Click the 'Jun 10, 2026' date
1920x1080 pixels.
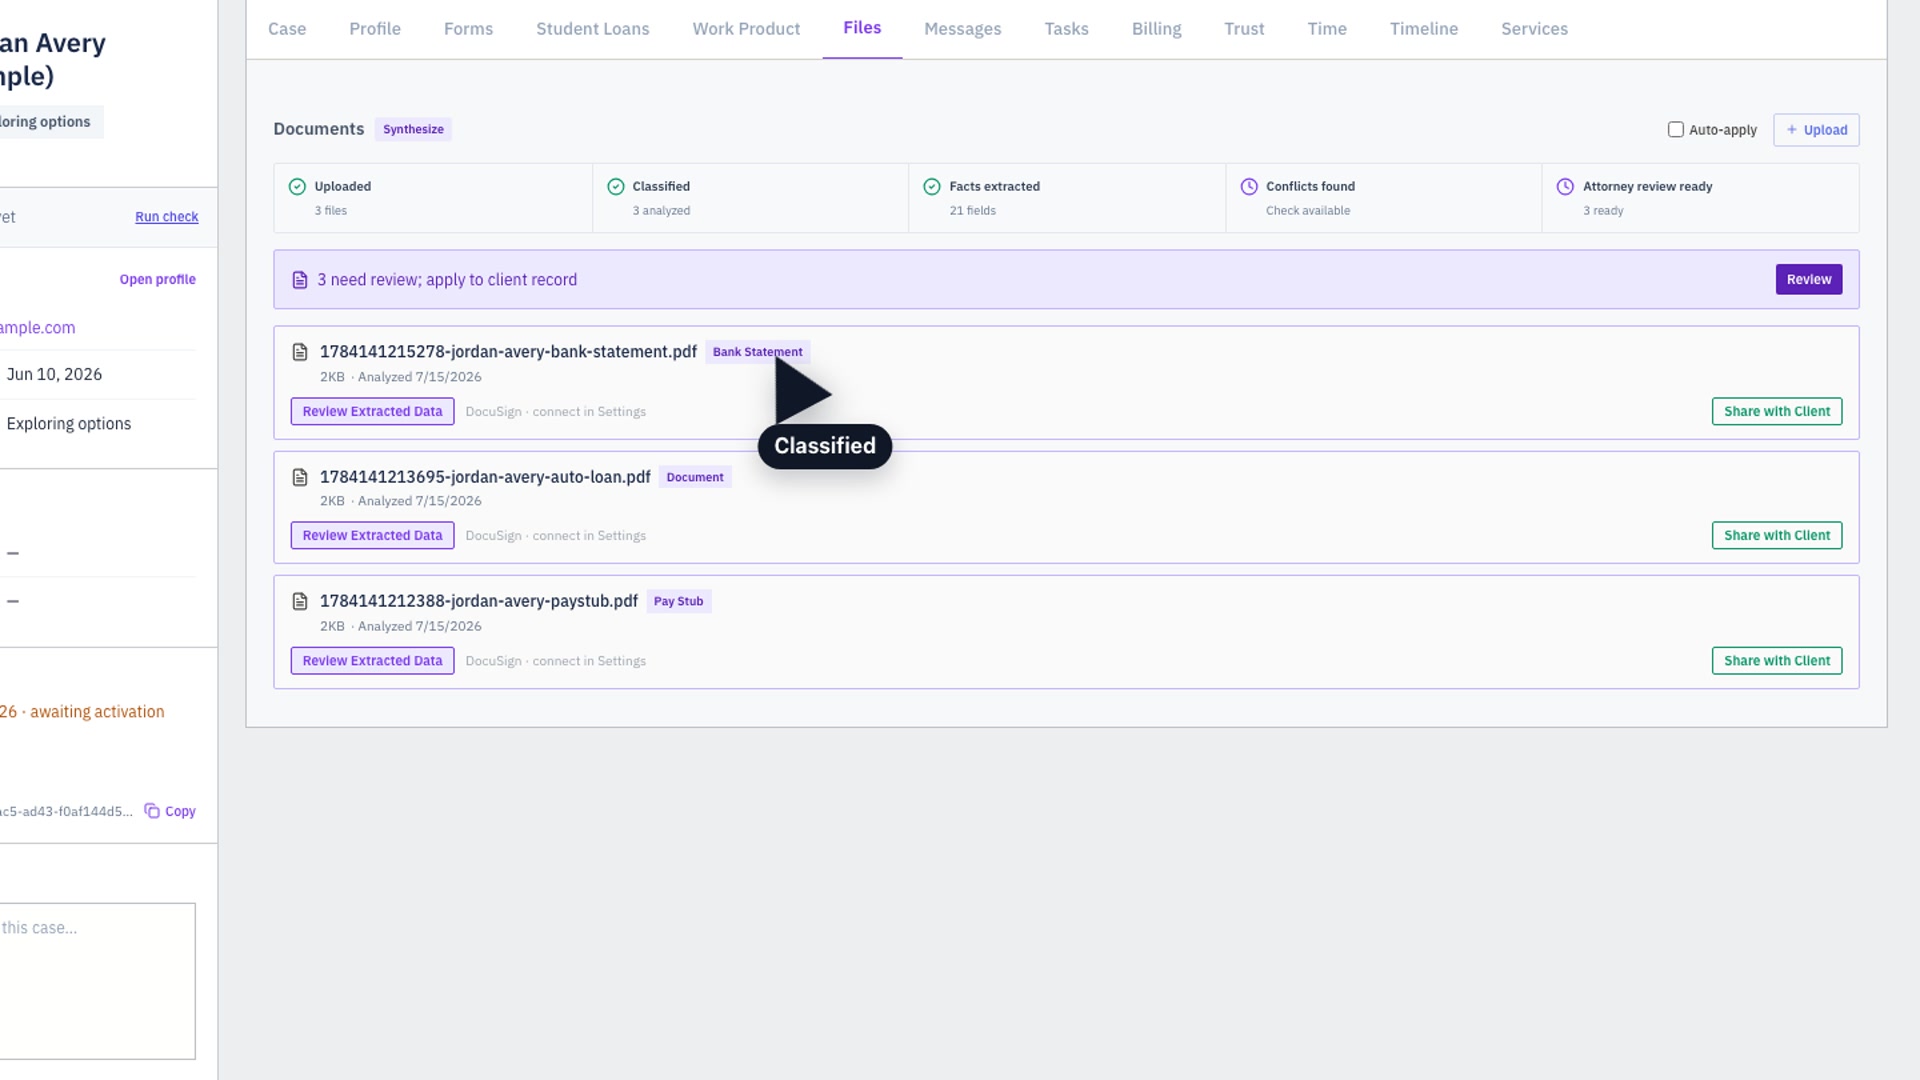click(x=54, y=375)
